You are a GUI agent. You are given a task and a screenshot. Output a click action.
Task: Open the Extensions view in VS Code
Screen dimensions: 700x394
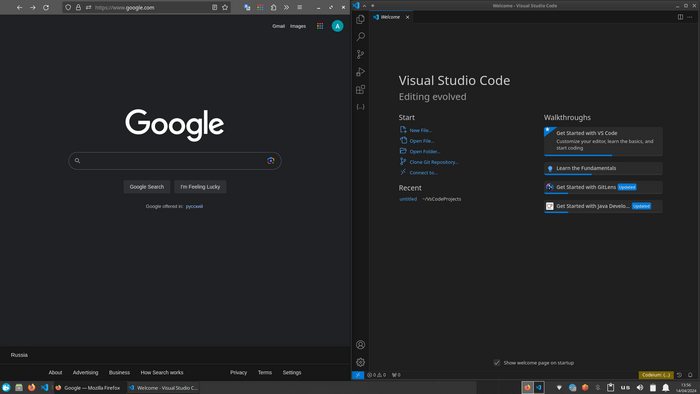[360, 90]
